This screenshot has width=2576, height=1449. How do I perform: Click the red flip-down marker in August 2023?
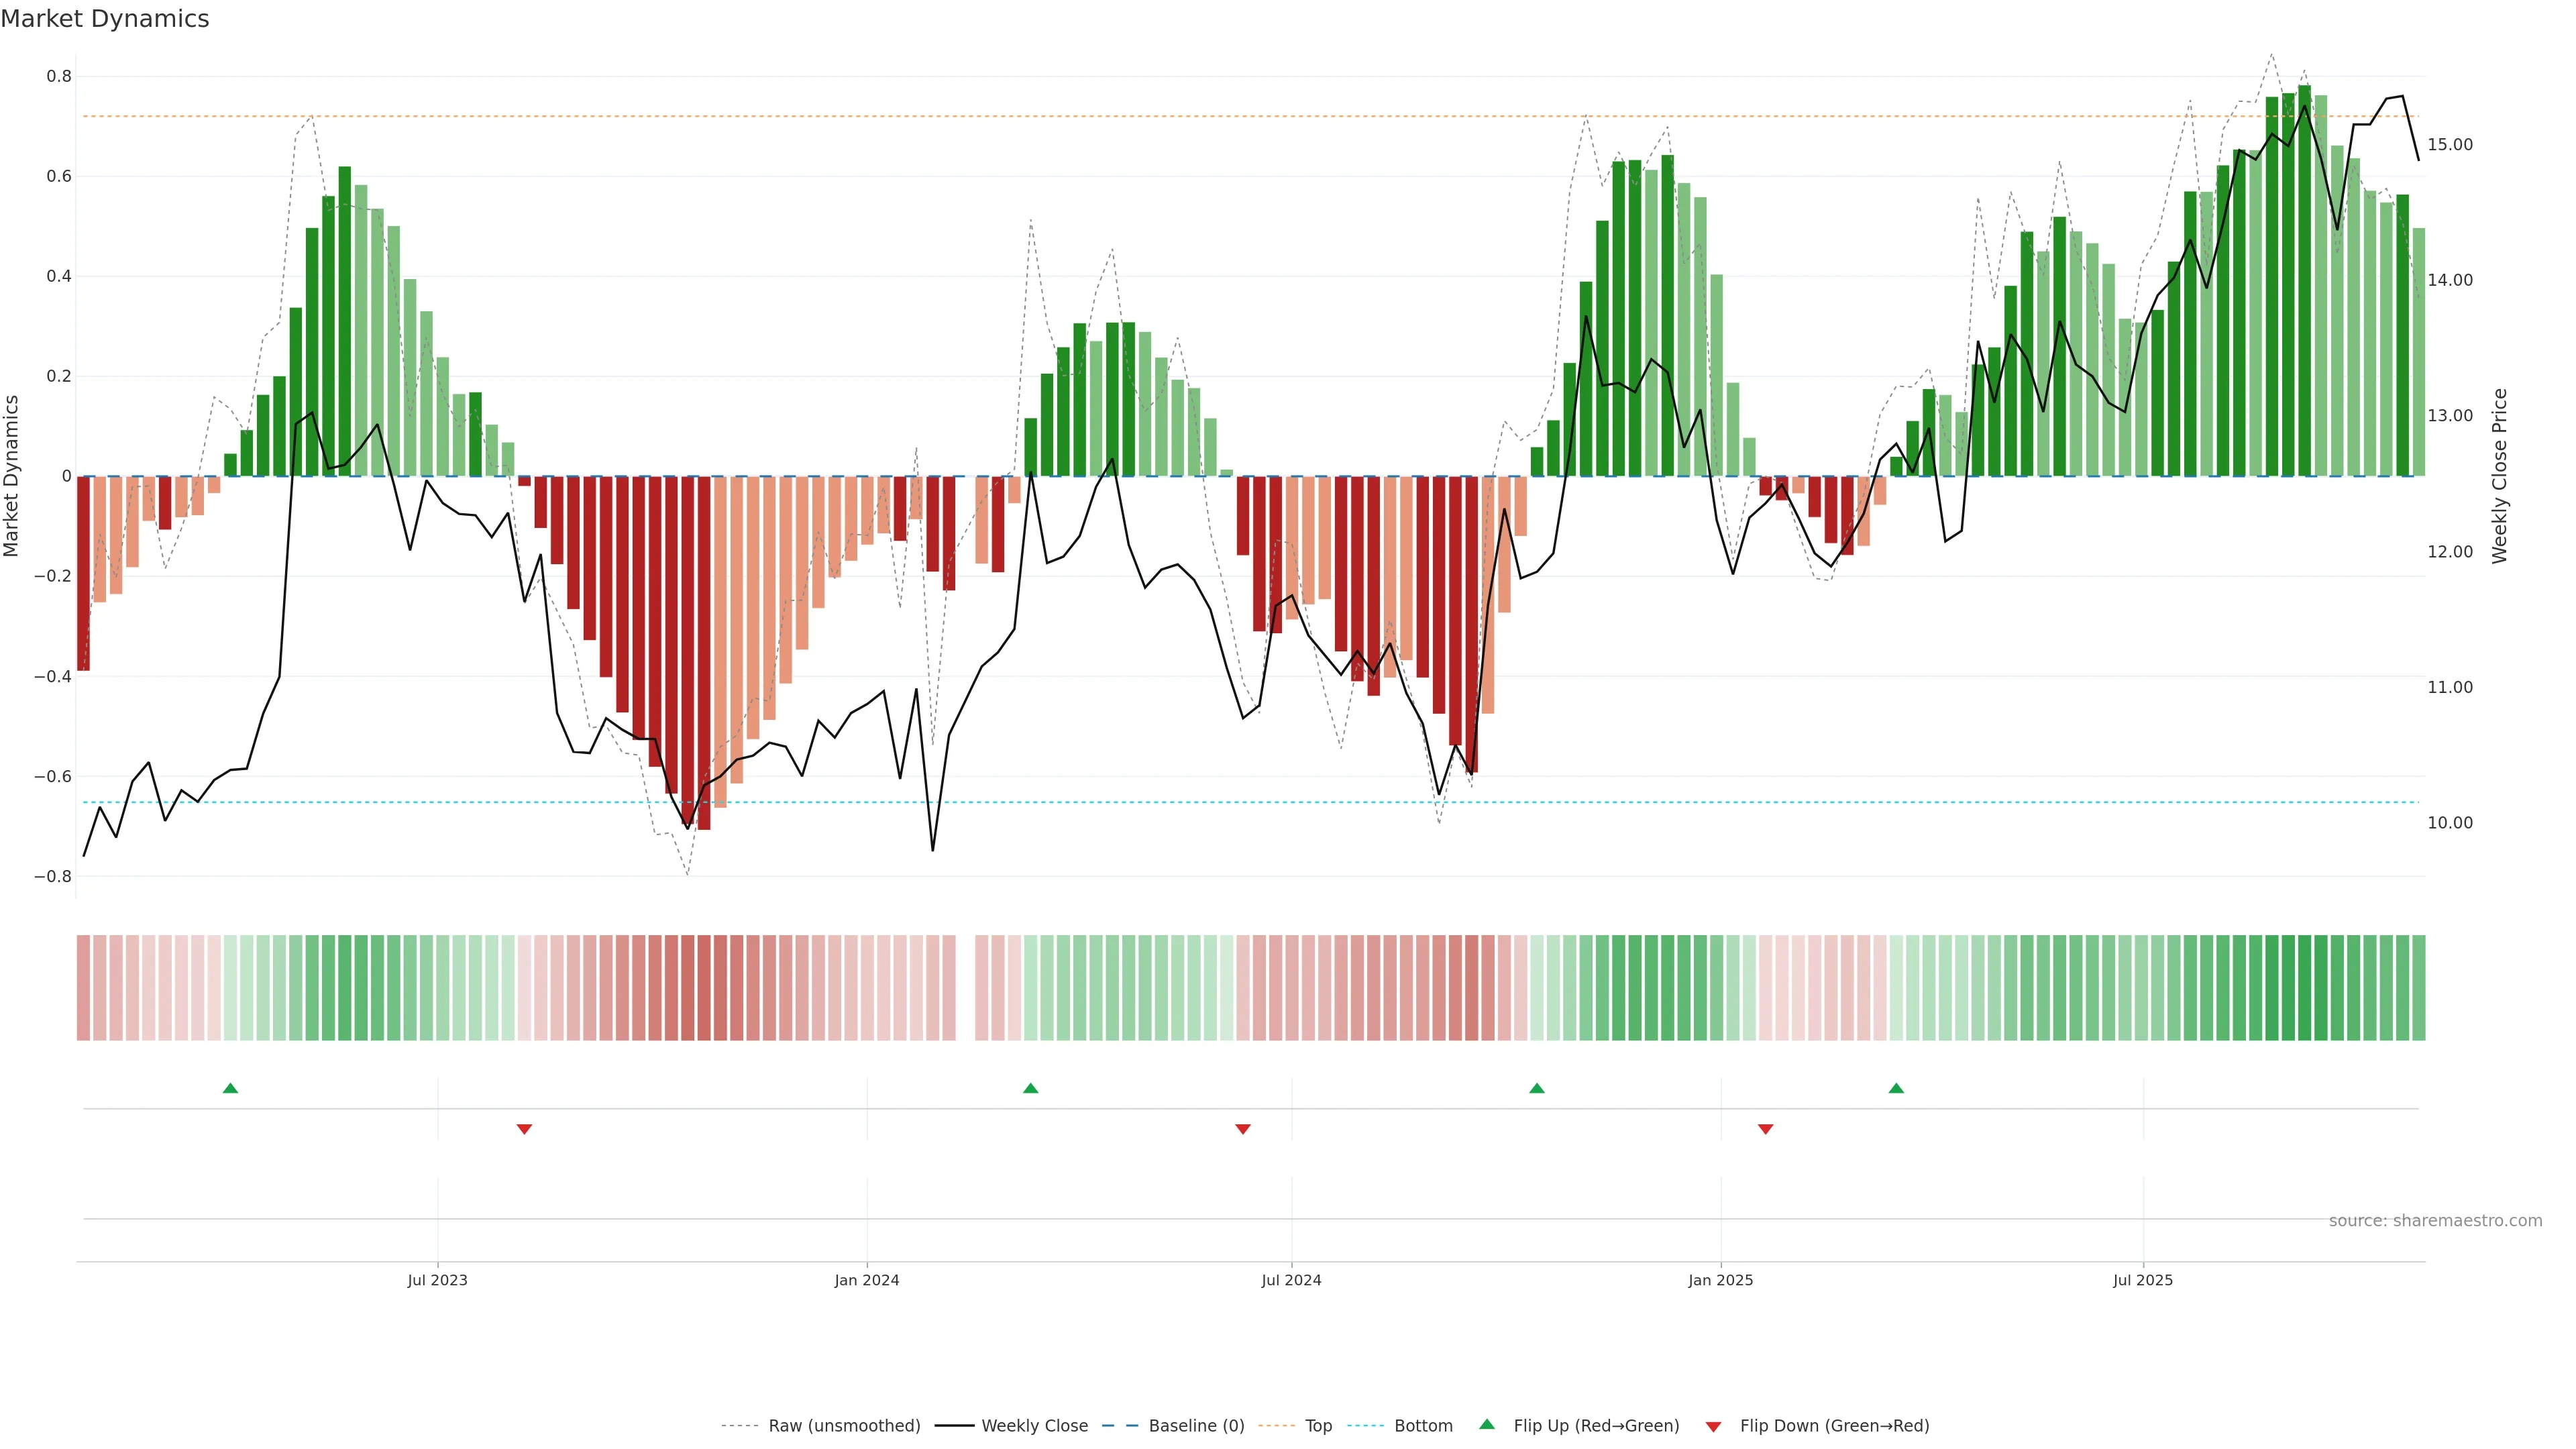524,1129
